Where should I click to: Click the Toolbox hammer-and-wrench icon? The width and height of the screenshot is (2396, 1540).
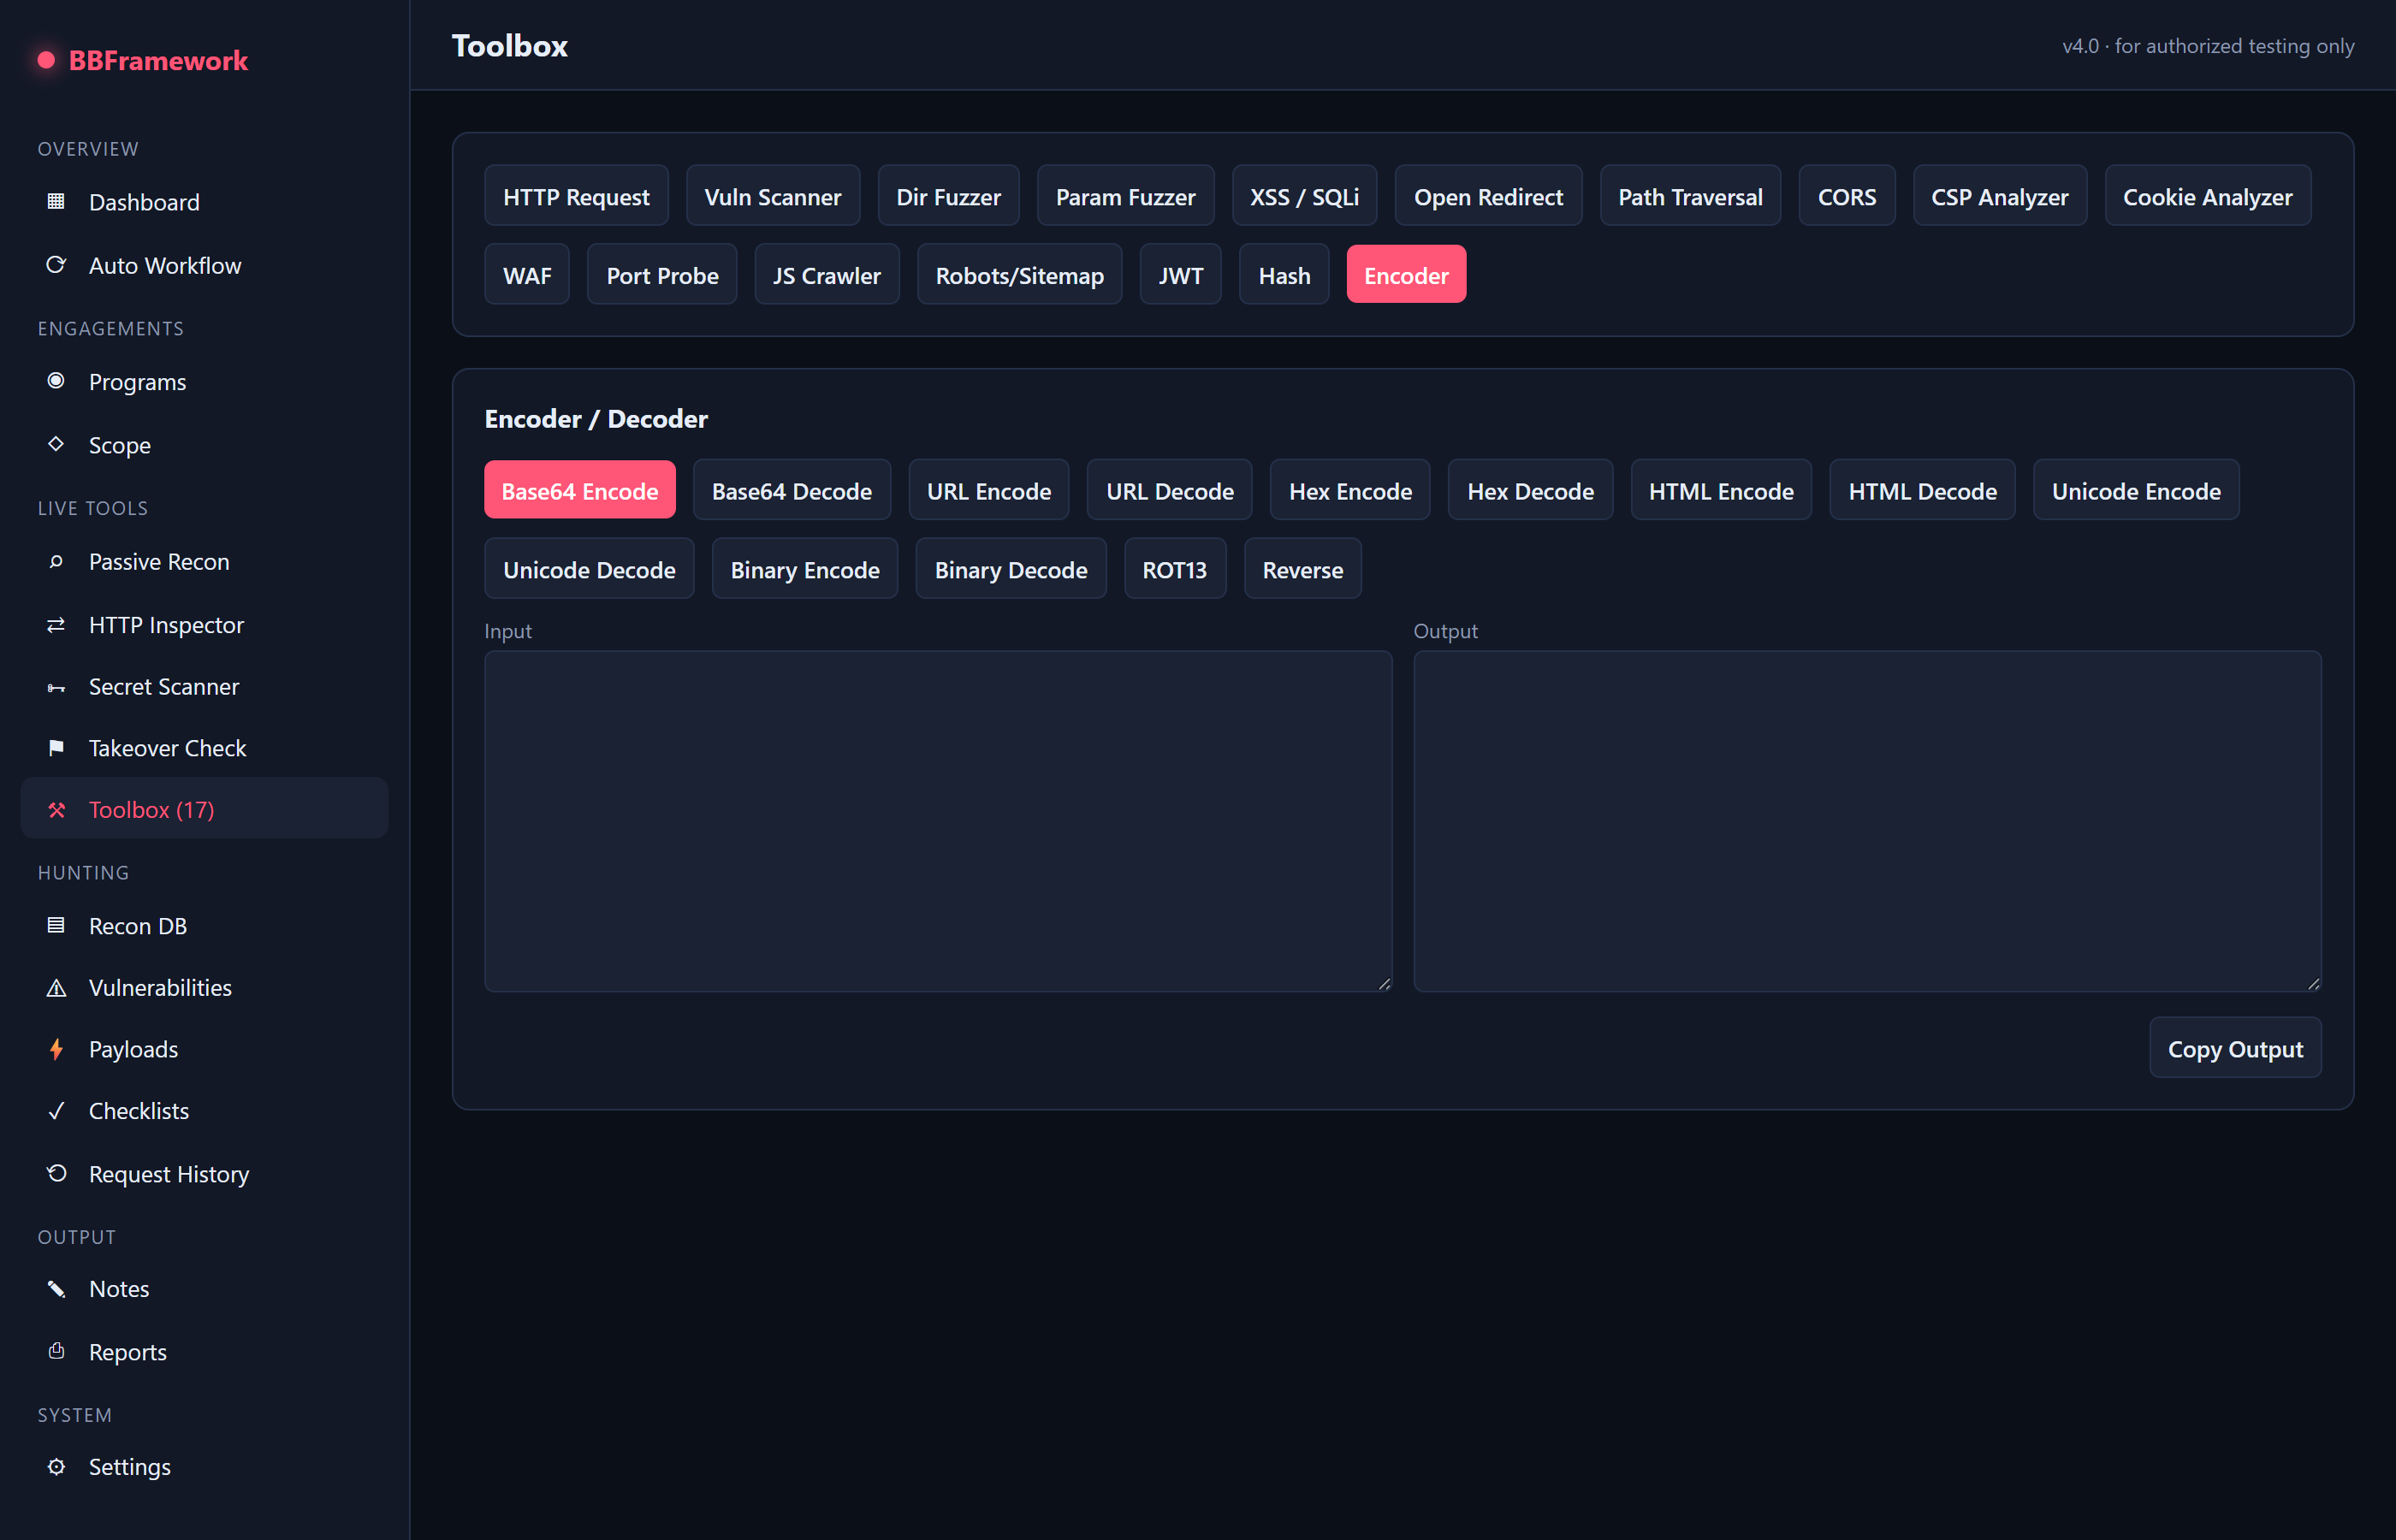point(56,810)
